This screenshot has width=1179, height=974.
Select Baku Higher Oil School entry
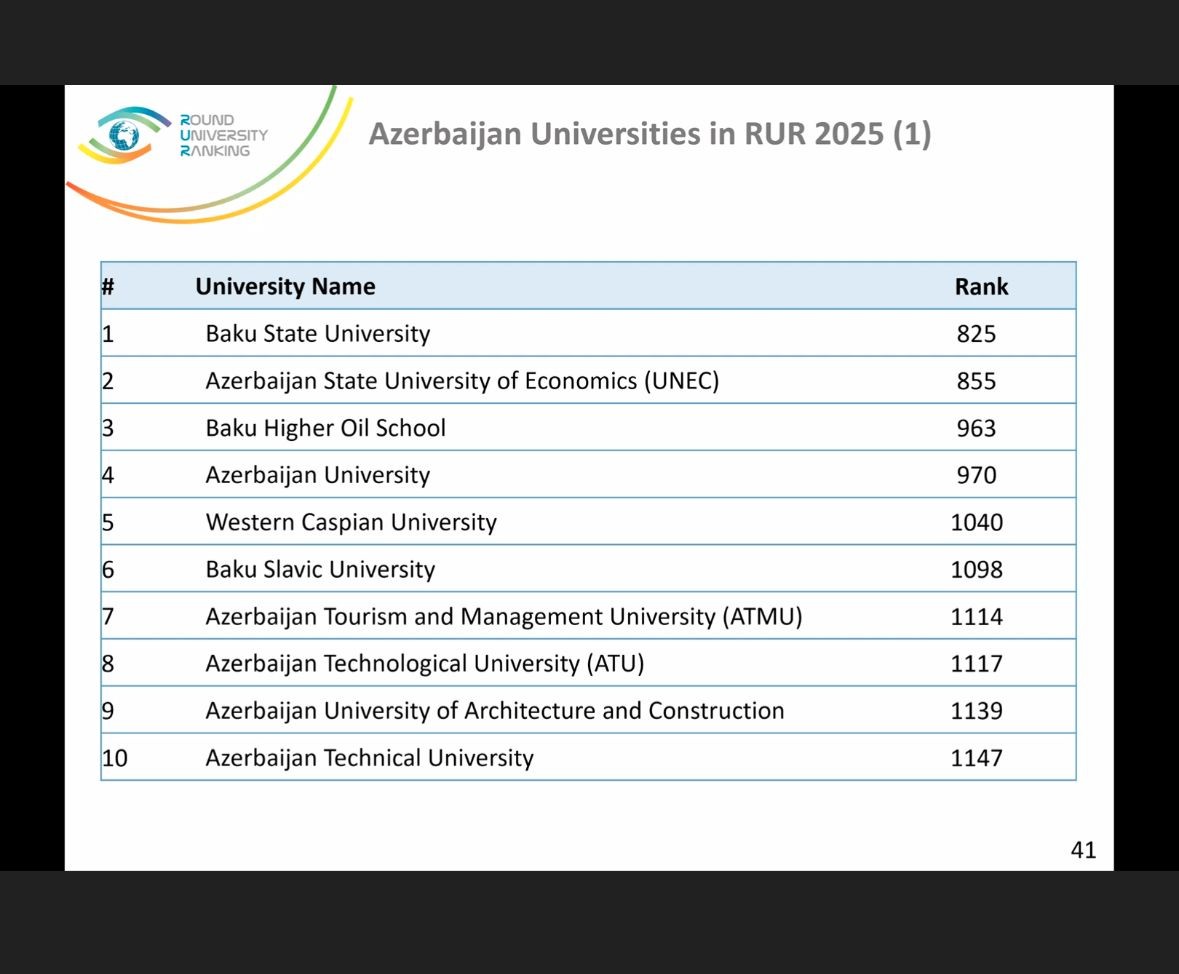[325, 428]
